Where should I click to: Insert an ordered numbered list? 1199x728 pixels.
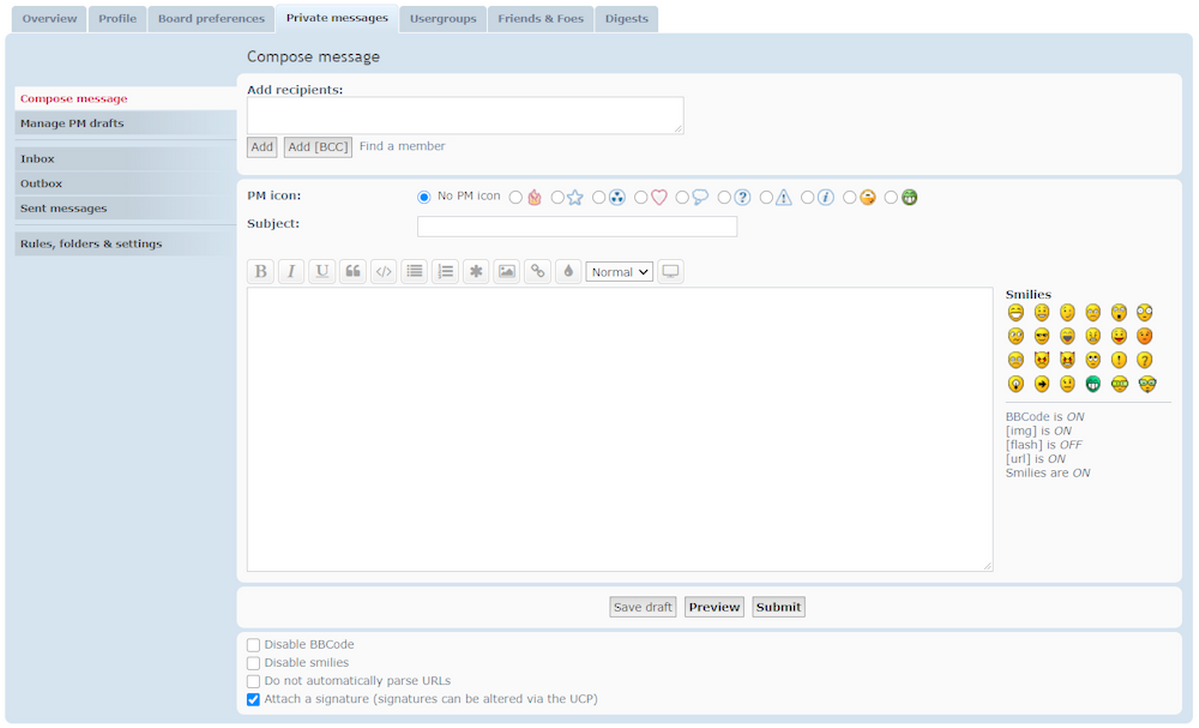click(445, 271)
